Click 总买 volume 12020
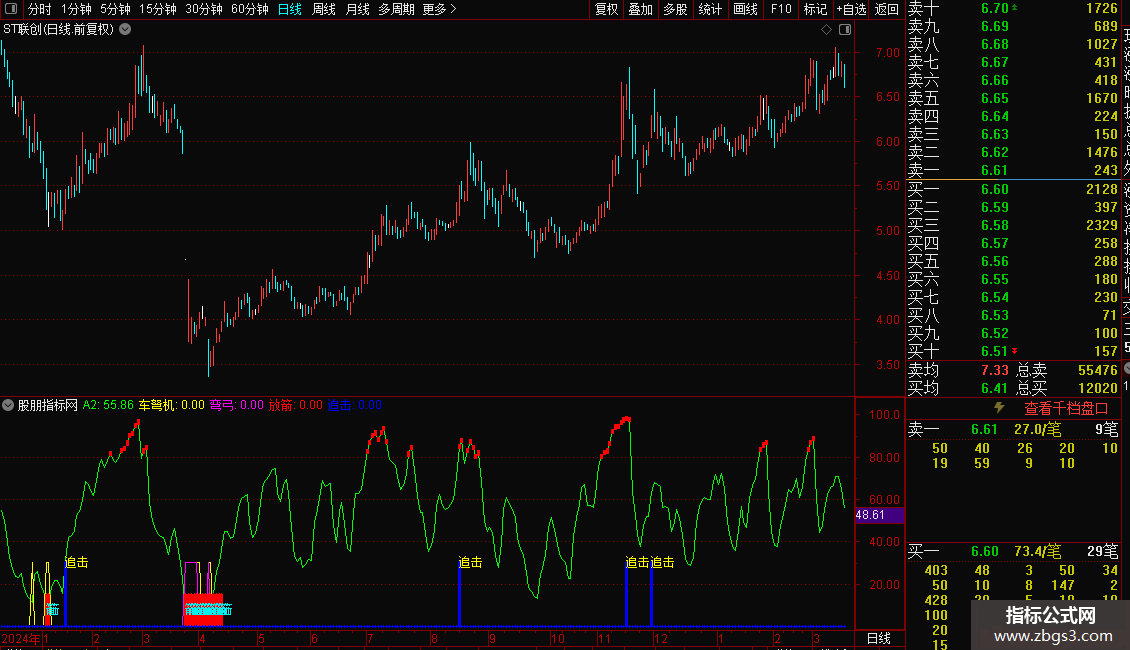The image size is (1130, 650). 1098,388
